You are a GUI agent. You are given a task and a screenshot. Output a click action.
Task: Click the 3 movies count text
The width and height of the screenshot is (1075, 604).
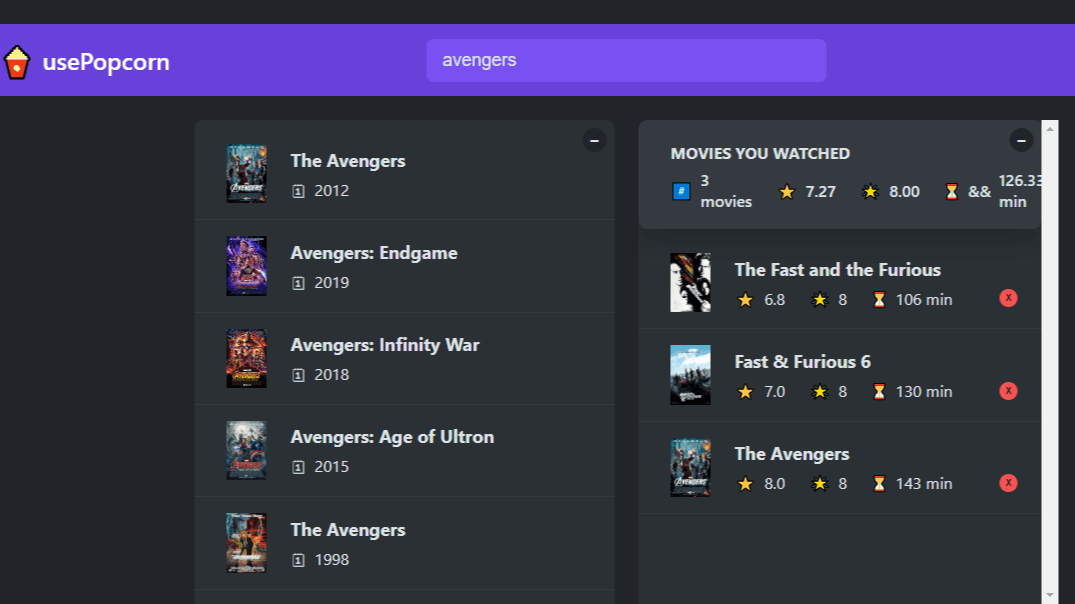pyautogui.click(x=726, y=191)
